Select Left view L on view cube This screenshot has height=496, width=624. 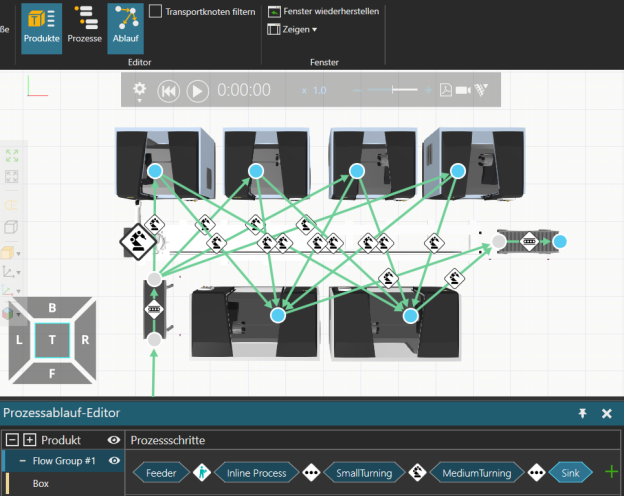19,340
